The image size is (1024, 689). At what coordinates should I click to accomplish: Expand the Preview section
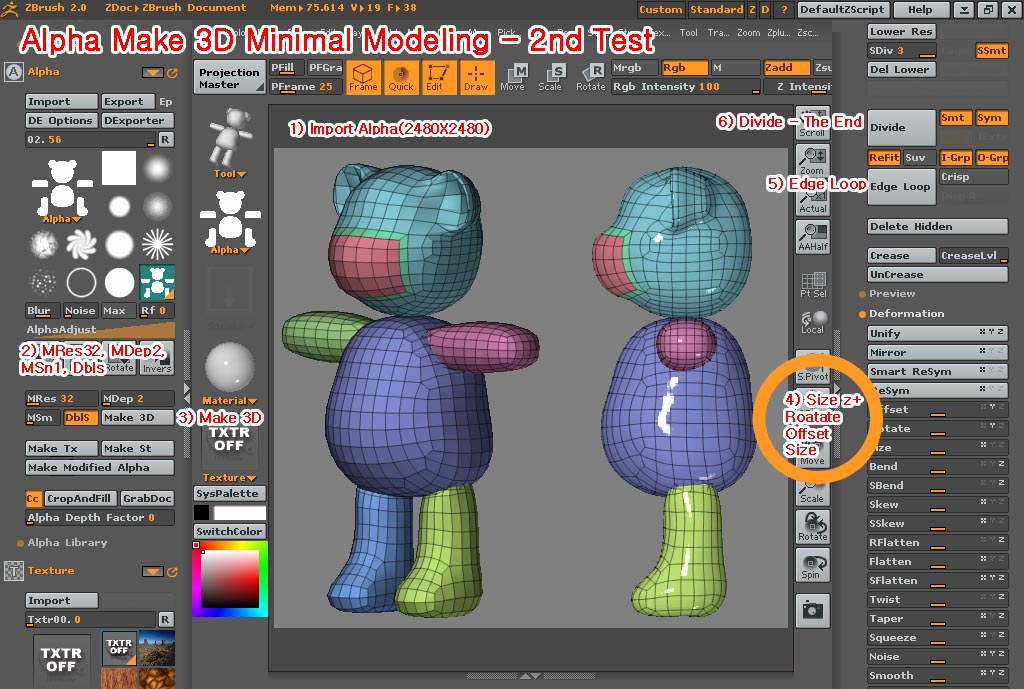point(891,294)
